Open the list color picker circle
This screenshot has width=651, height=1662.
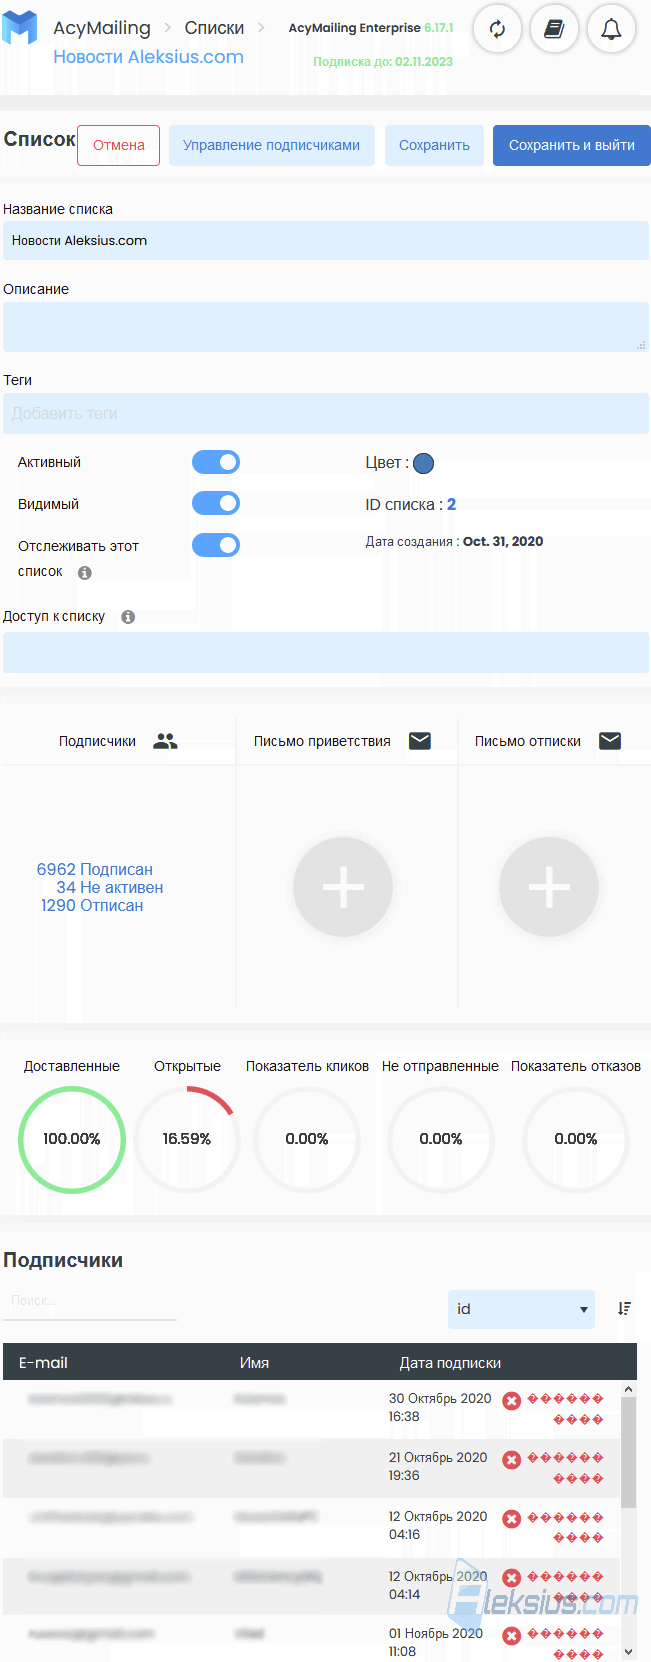[x=424, y=463]
